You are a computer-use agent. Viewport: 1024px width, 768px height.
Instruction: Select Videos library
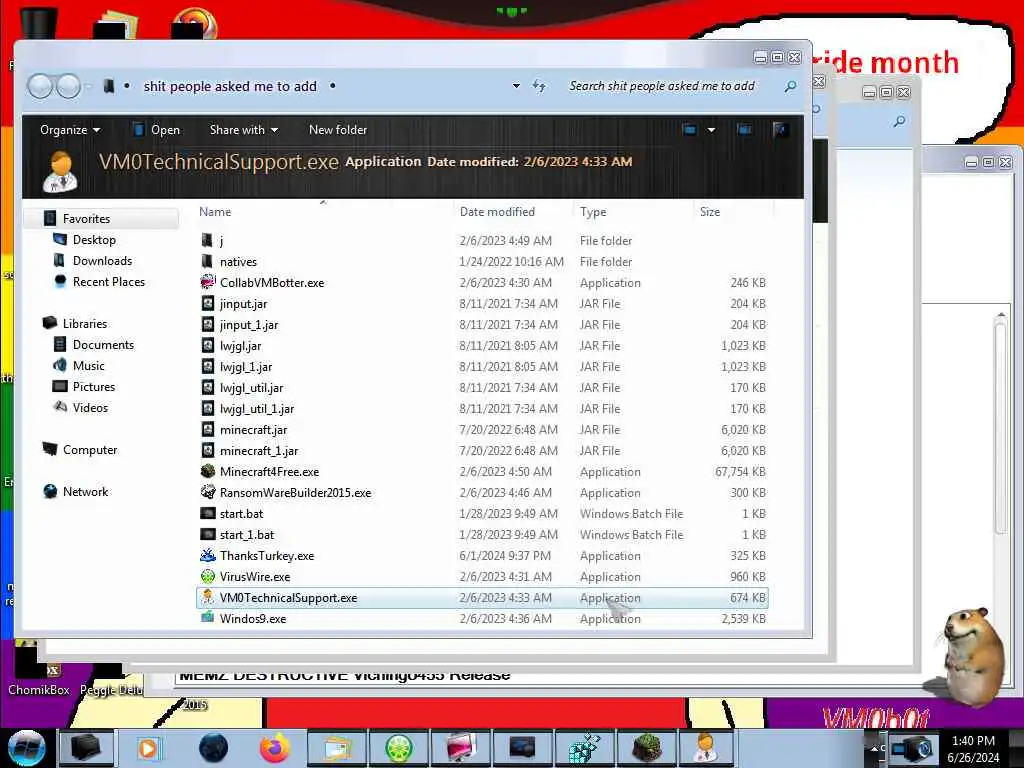pyautogui.click(x=90, y=408)
